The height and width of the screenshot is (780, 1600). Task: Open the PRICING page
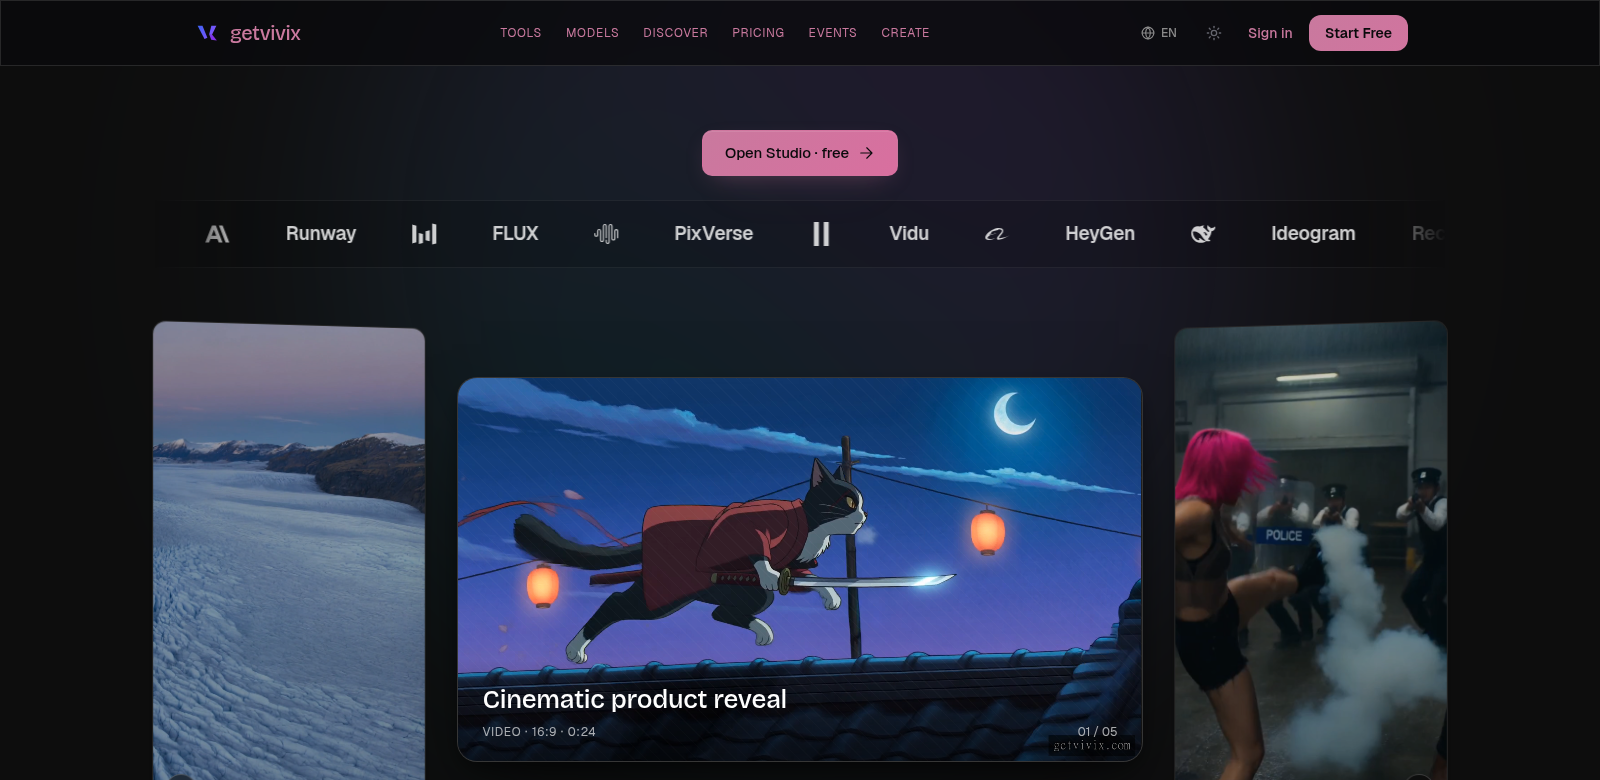point(758,33)
